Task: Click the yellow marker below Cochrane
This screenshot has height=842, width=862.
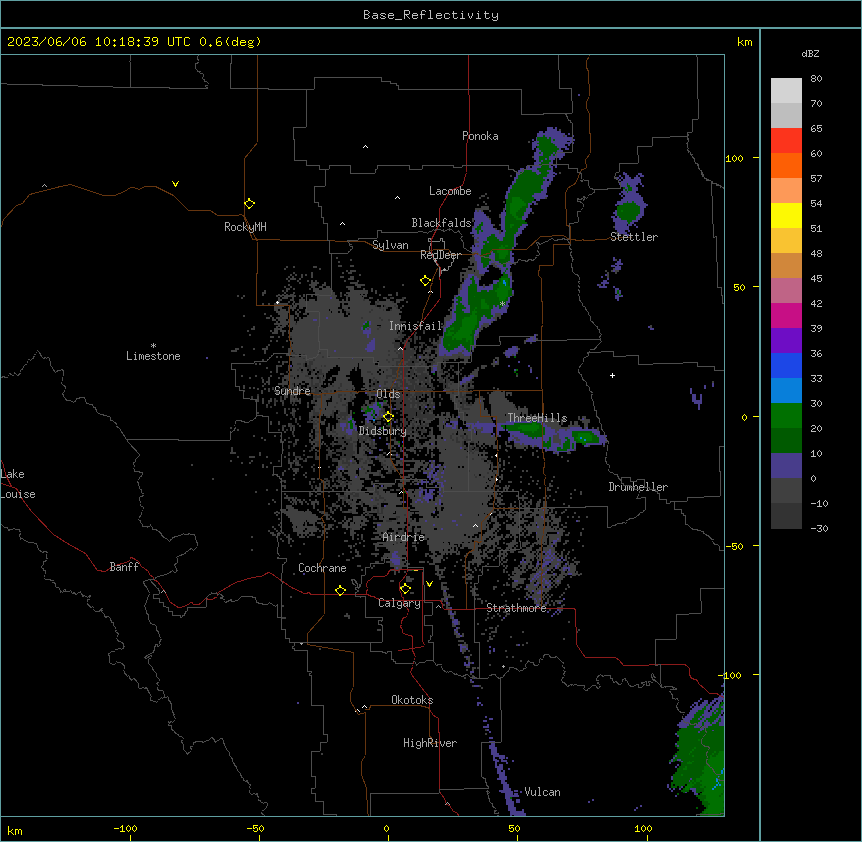Action: [340, 590]
